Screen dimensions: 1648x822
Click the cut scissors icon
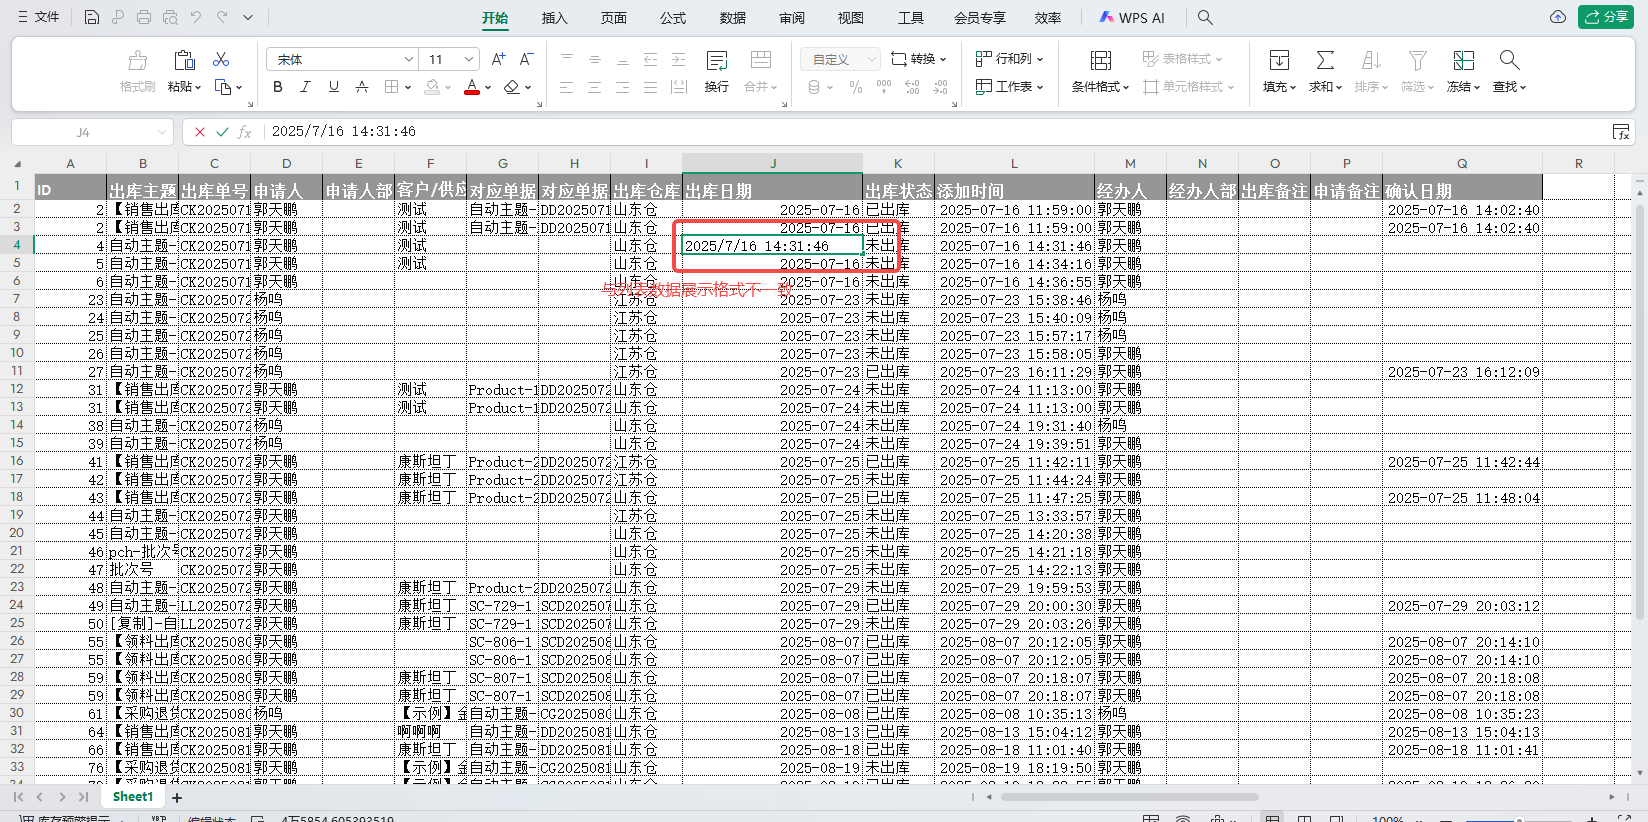[x=221, y=60]
